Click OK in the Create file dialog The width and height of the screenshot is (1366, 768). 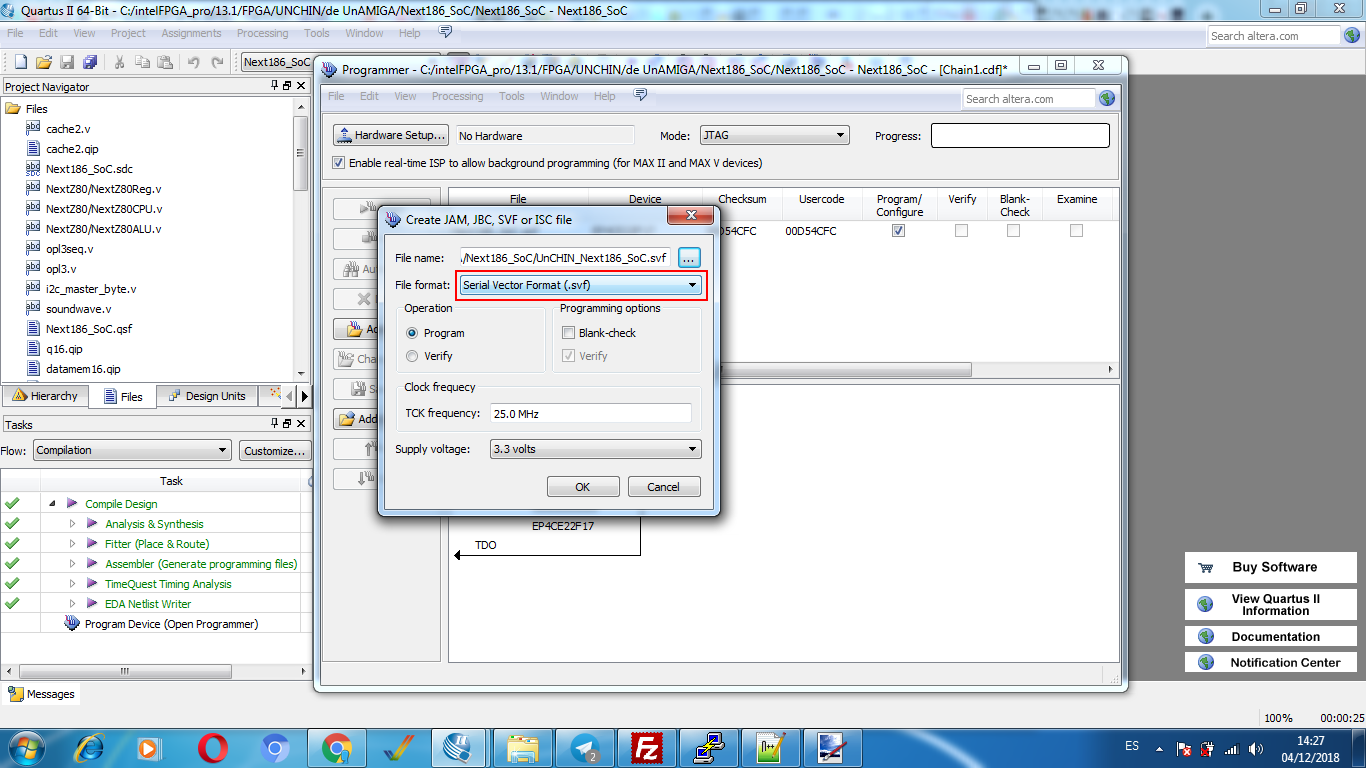582,487
